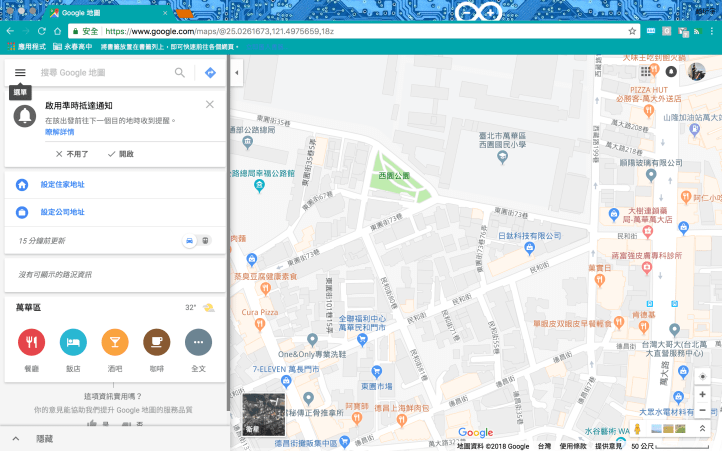
Task: Zoom out on the map
Action: tap(702, 410)
